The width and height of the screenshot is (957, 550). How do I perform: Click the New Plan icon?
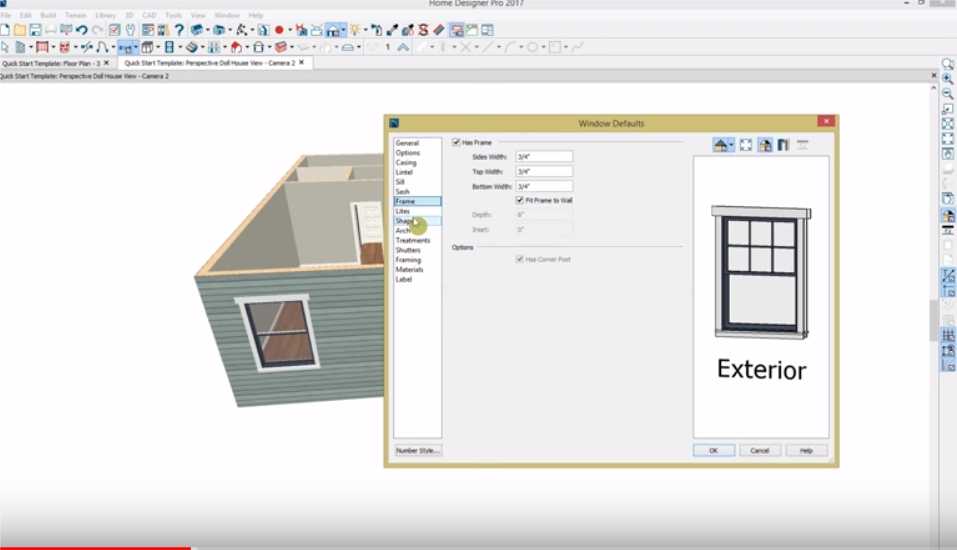(x=5, y=30)
